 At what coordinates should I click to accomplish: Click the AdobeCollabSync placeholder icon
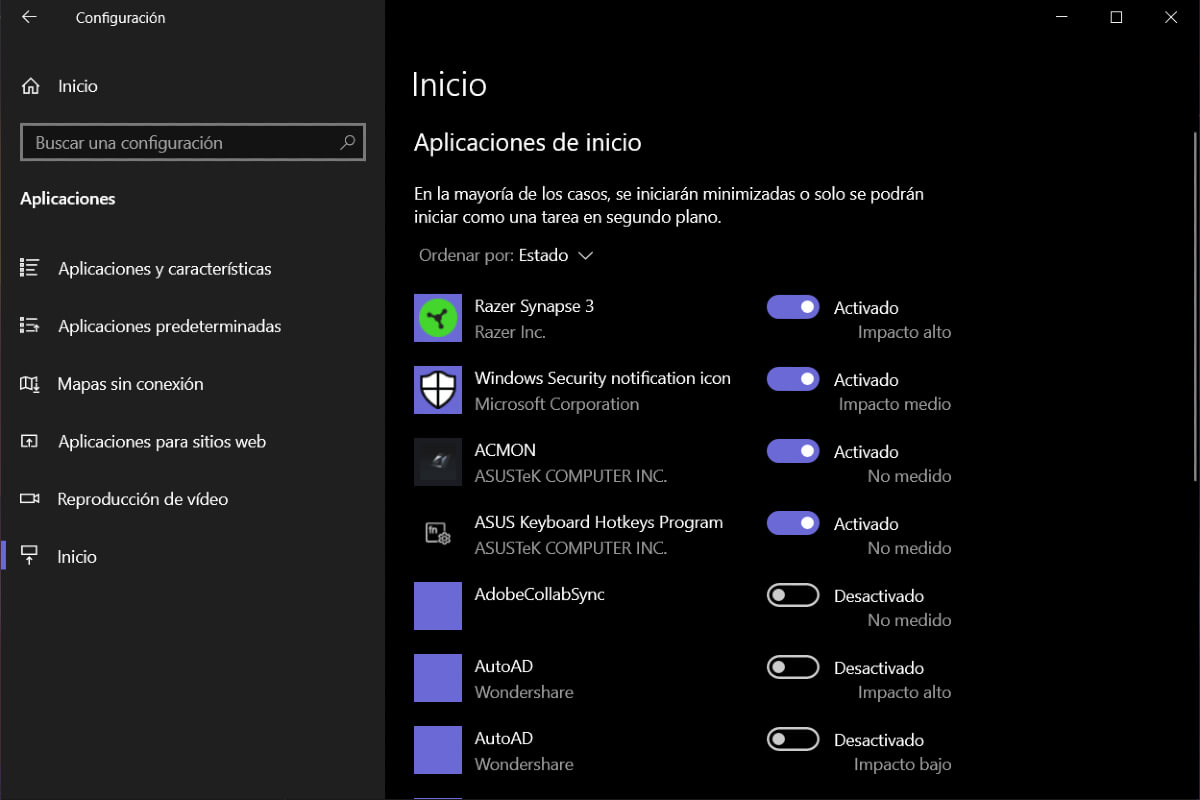(438, 606)
